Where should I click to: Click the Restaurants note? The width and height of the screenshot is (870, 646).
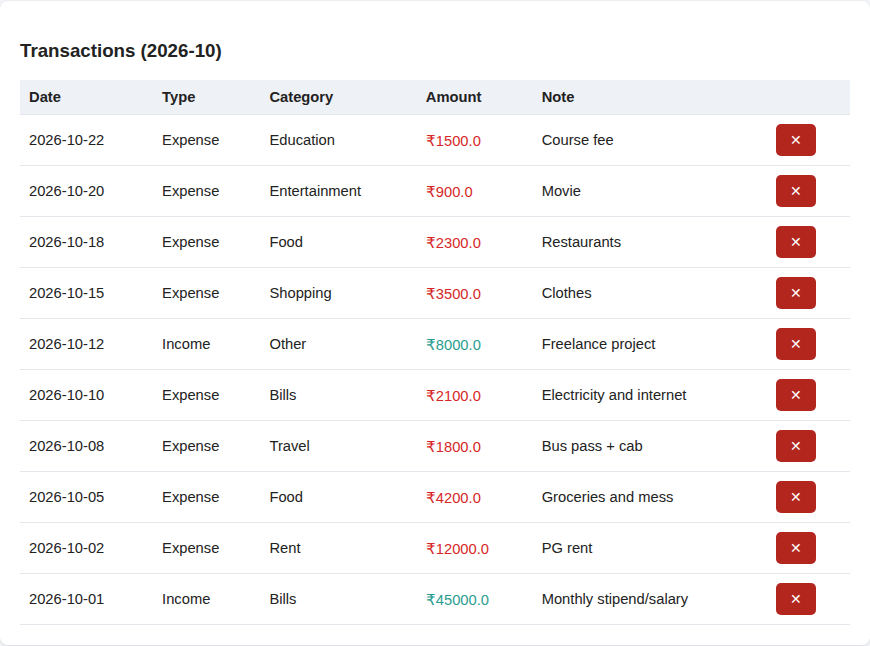[581, 242]
